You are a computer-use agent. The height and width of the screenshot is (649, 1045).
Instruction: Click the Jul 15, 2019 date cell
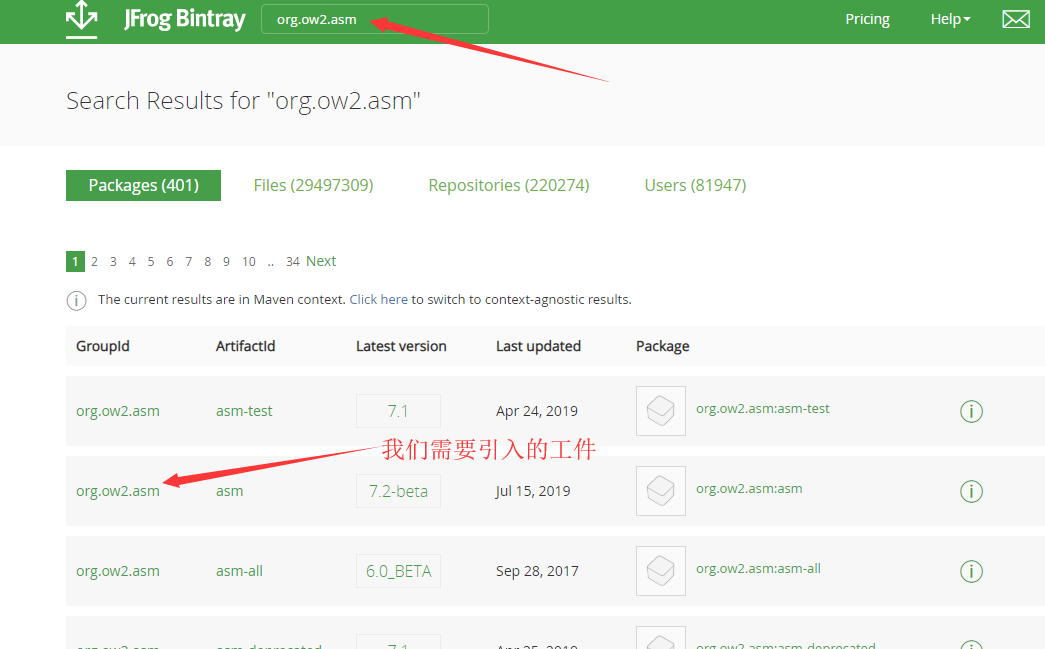(x=533, y=491)
